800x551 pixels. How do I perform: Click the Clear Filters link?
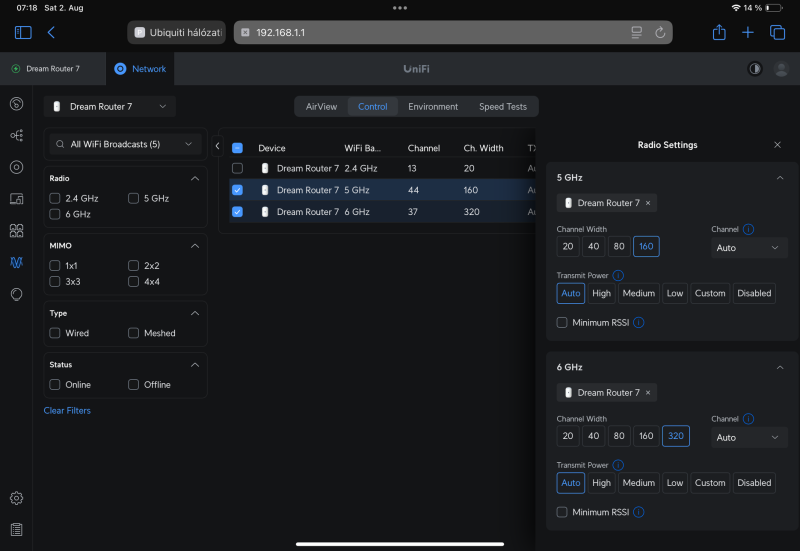tap(67, 410)
